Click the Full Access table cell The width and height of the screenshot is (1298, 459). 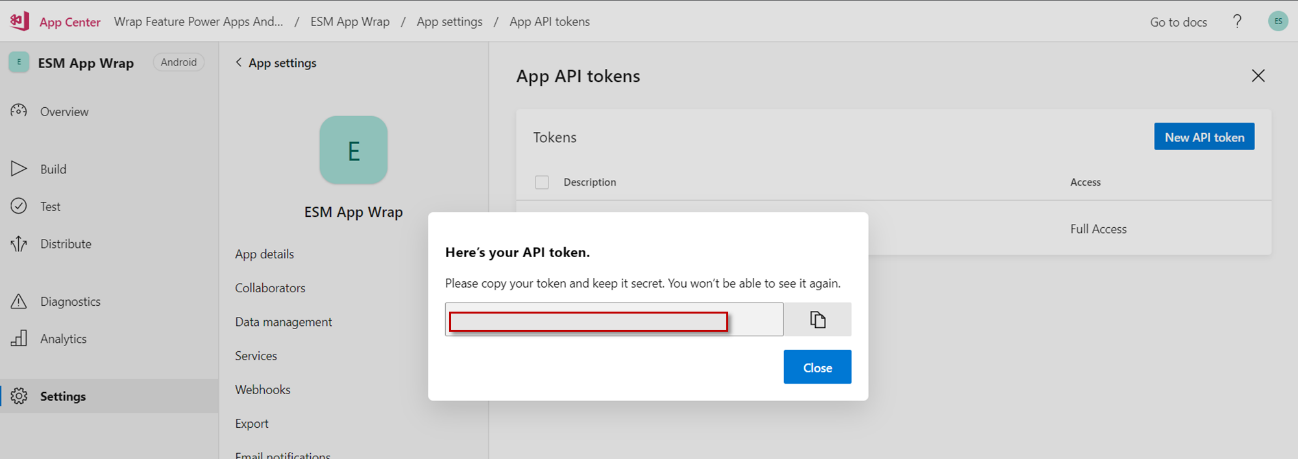pos(1098,229)
